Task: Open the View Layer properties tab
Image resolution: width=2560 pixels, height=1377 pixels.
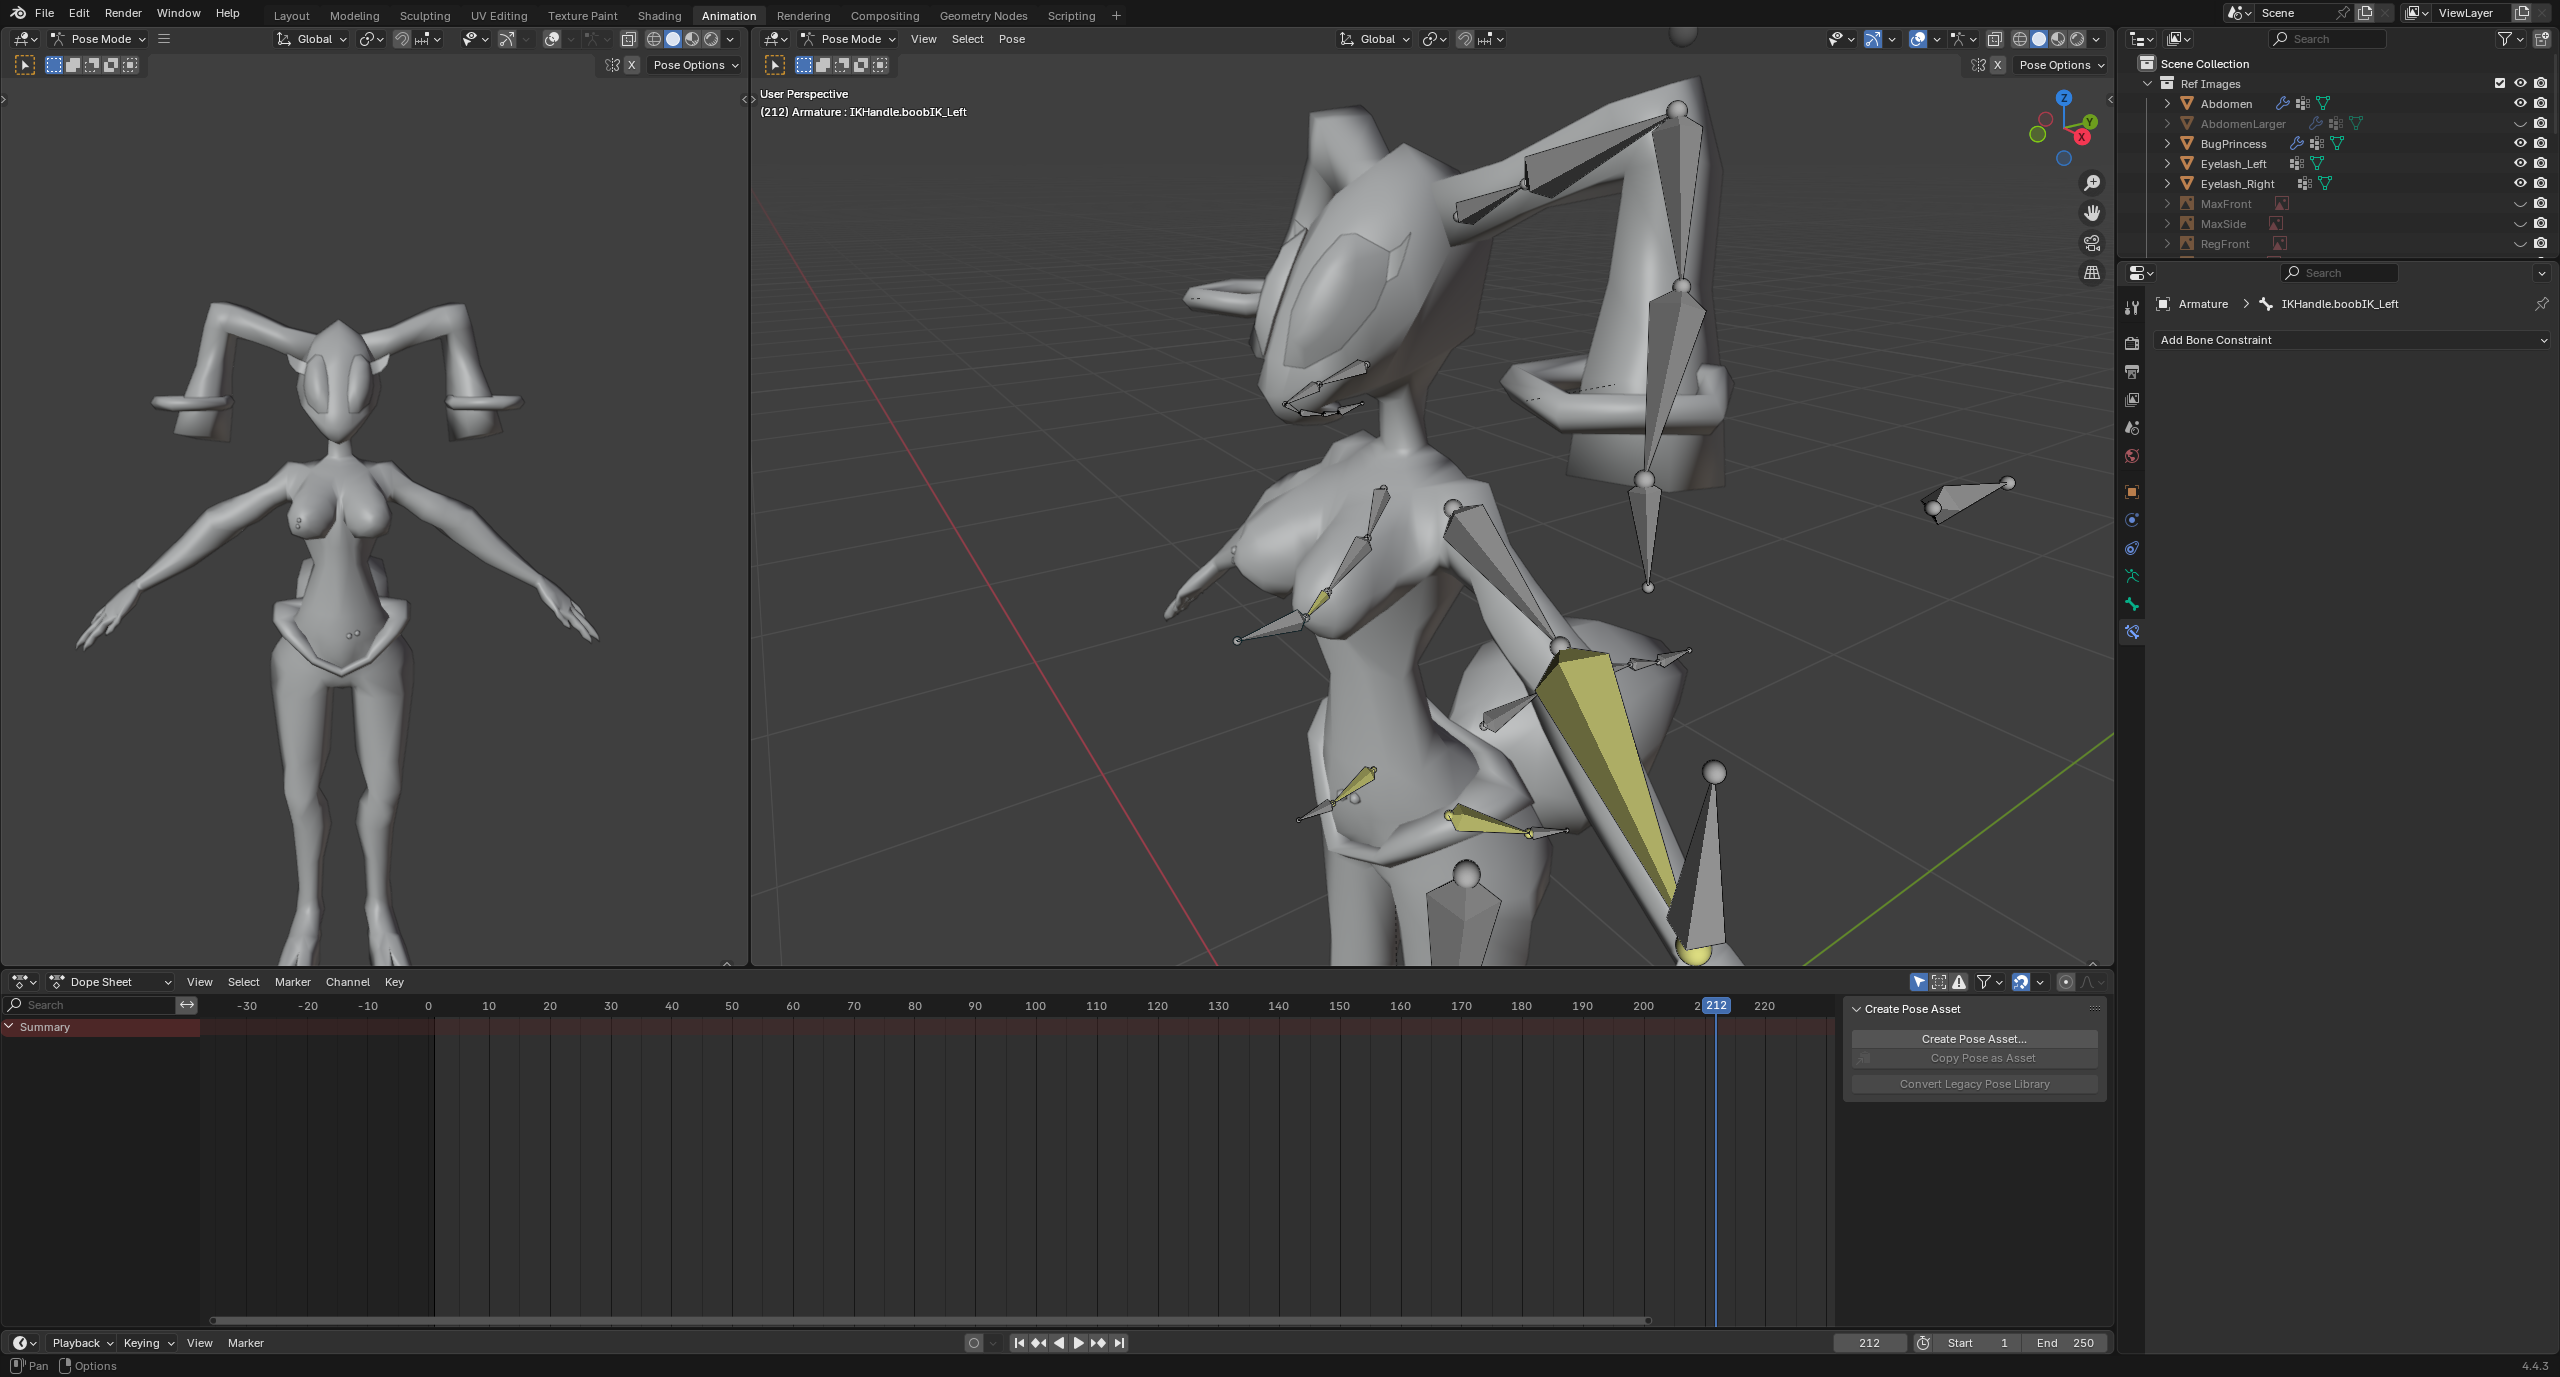Action: tap(2132, 400)
